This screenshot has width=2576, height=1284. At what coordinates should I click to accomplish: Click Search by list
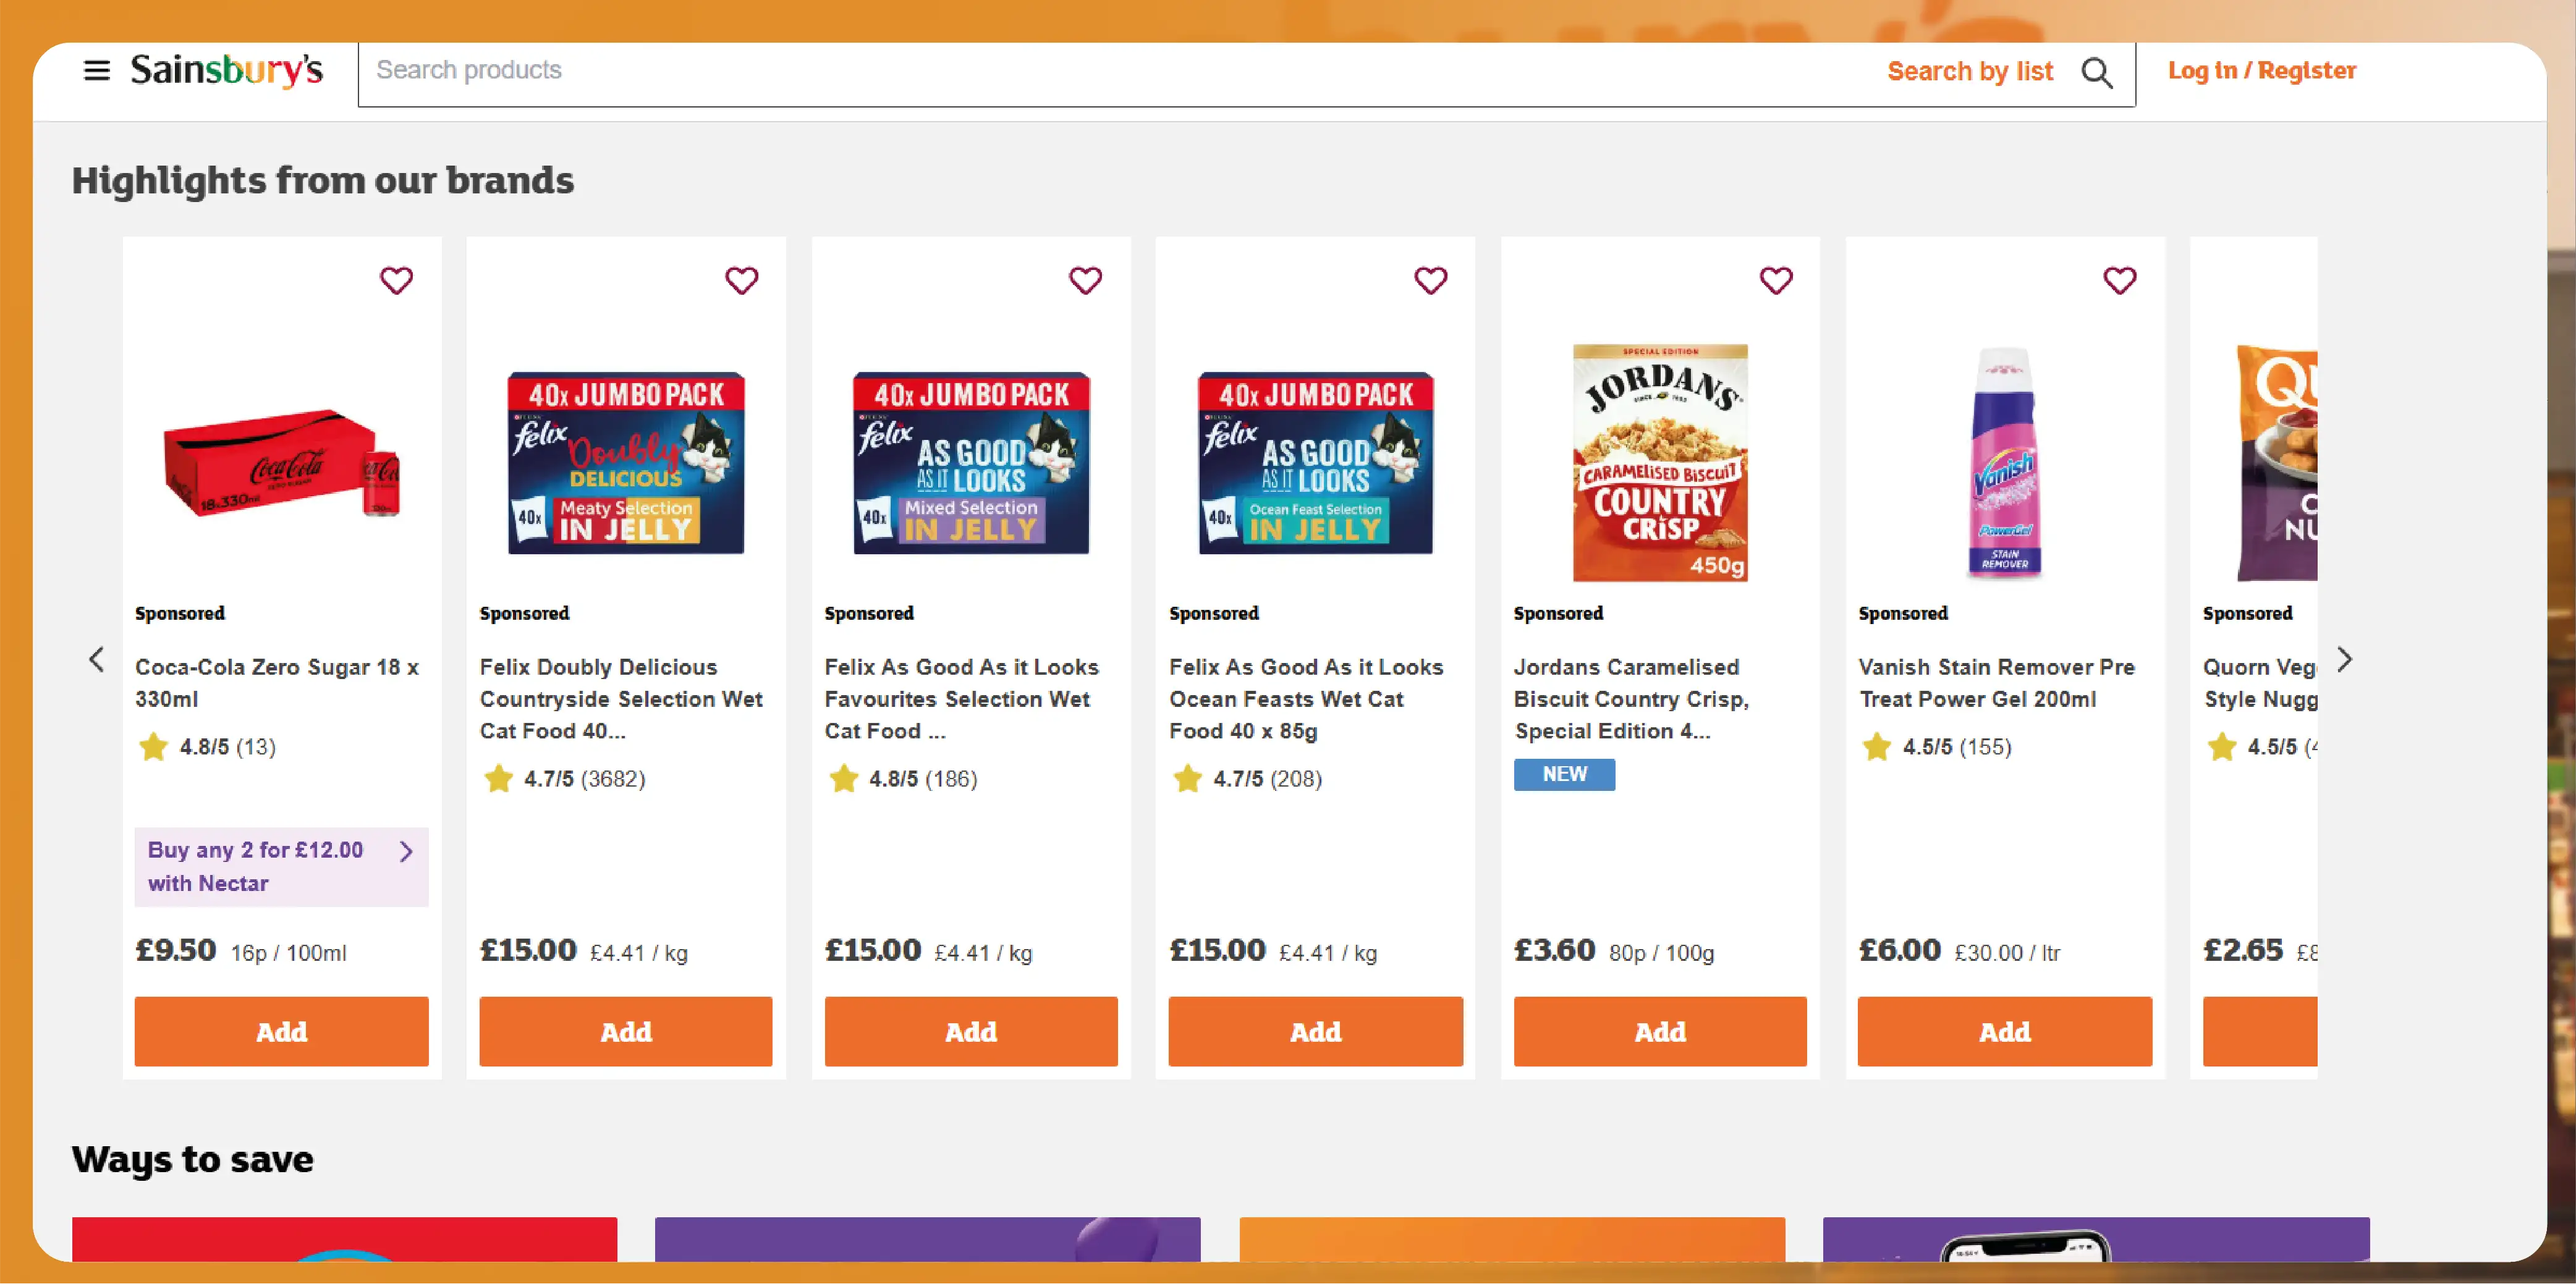(1969, 72)
